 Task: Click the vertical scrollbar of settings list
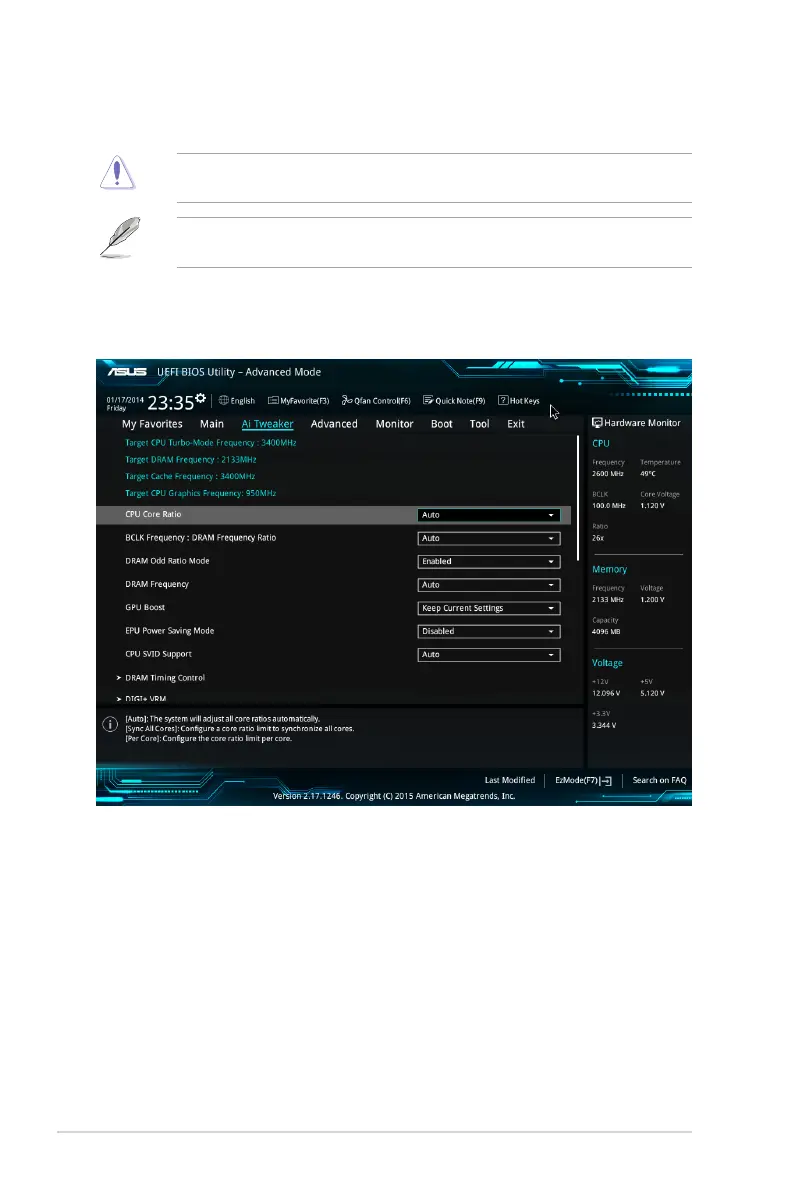coord(578,499)
